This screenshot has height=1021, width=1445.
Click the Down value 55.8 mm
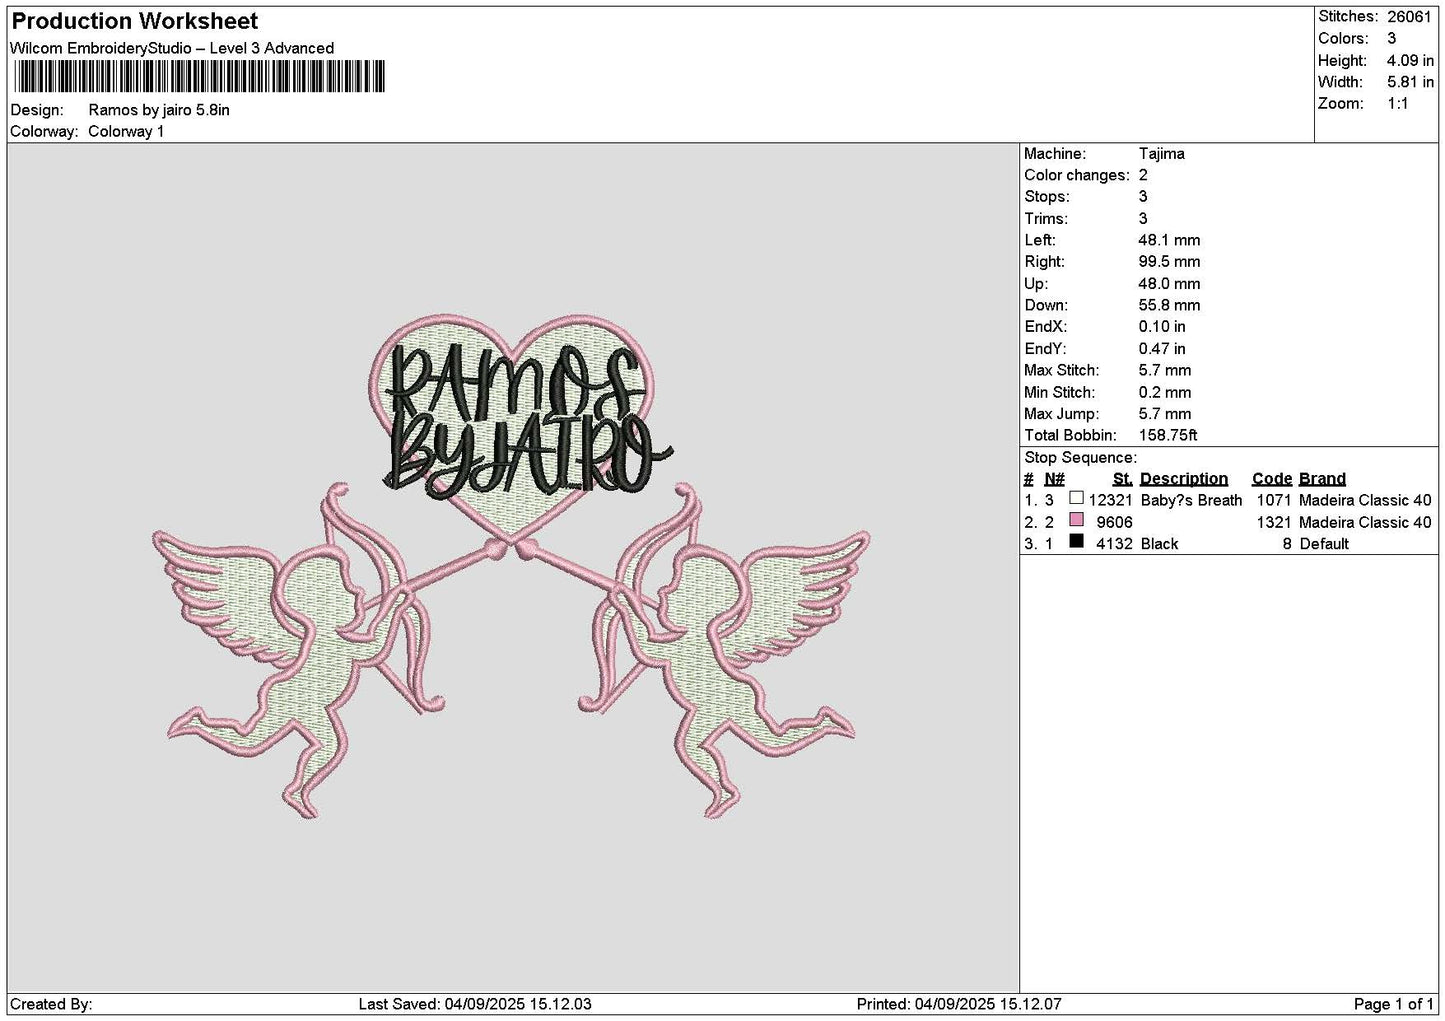click(1169, 305)
